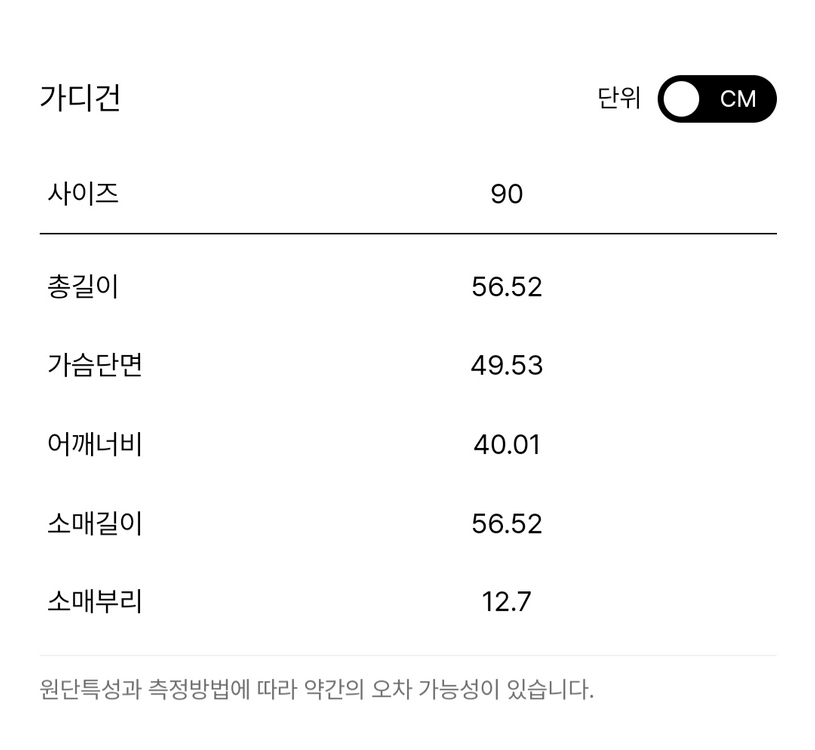815x750 pixels.
Task: Select the 어깨너비 shoulder width row
Action: tap(95, 445)
